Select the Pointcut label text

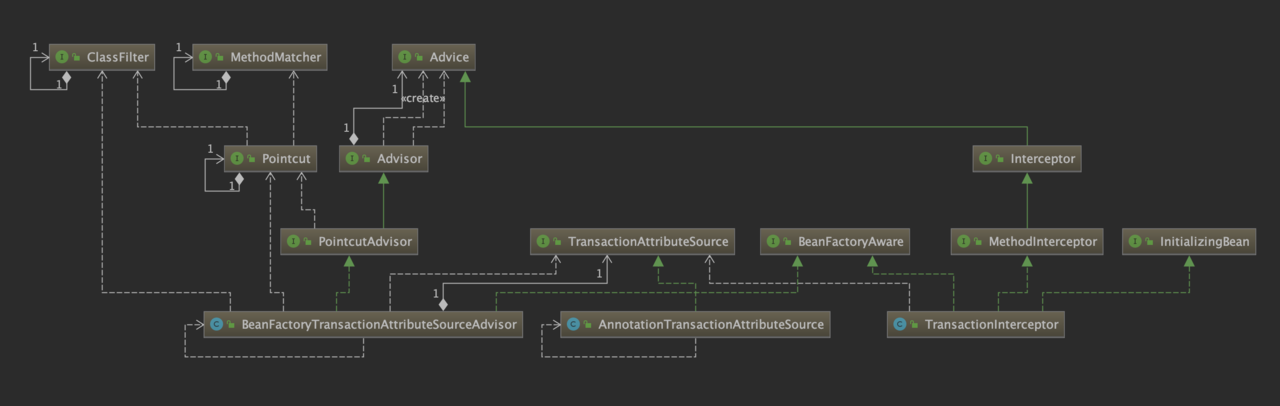pyautogui.click(x=286, y=159)
